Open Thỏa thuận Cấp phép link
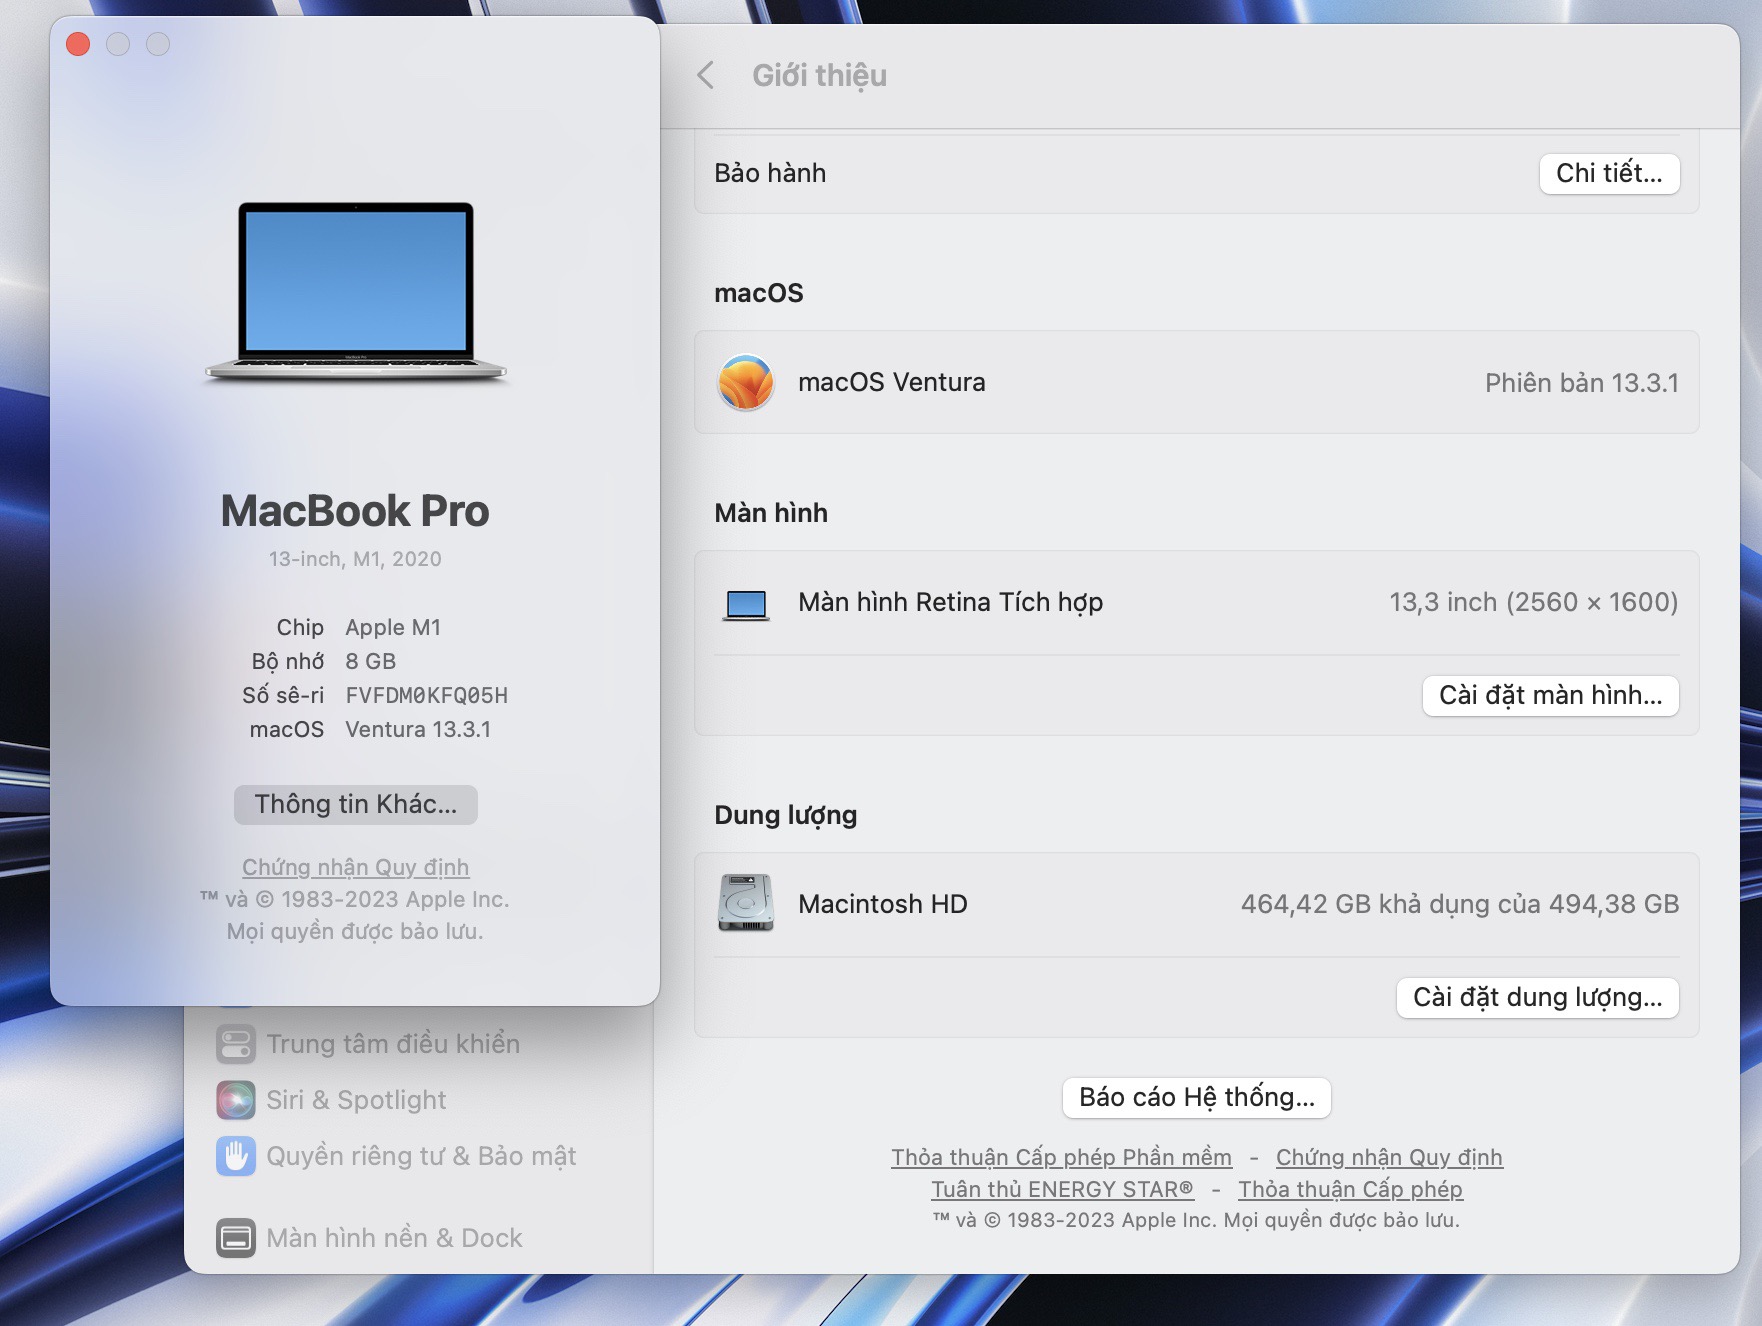This screenshot has width=1762, height=1326. pyautogui.click(x=1350, y=1189)
